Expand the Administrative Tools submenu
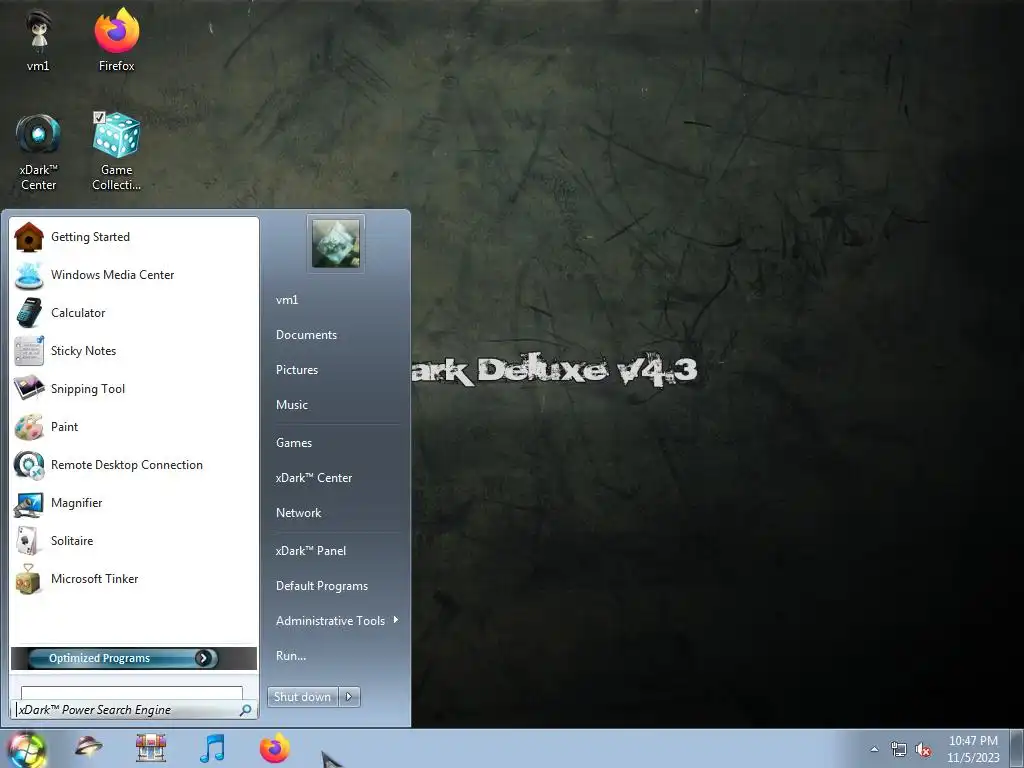 [396, 620]
